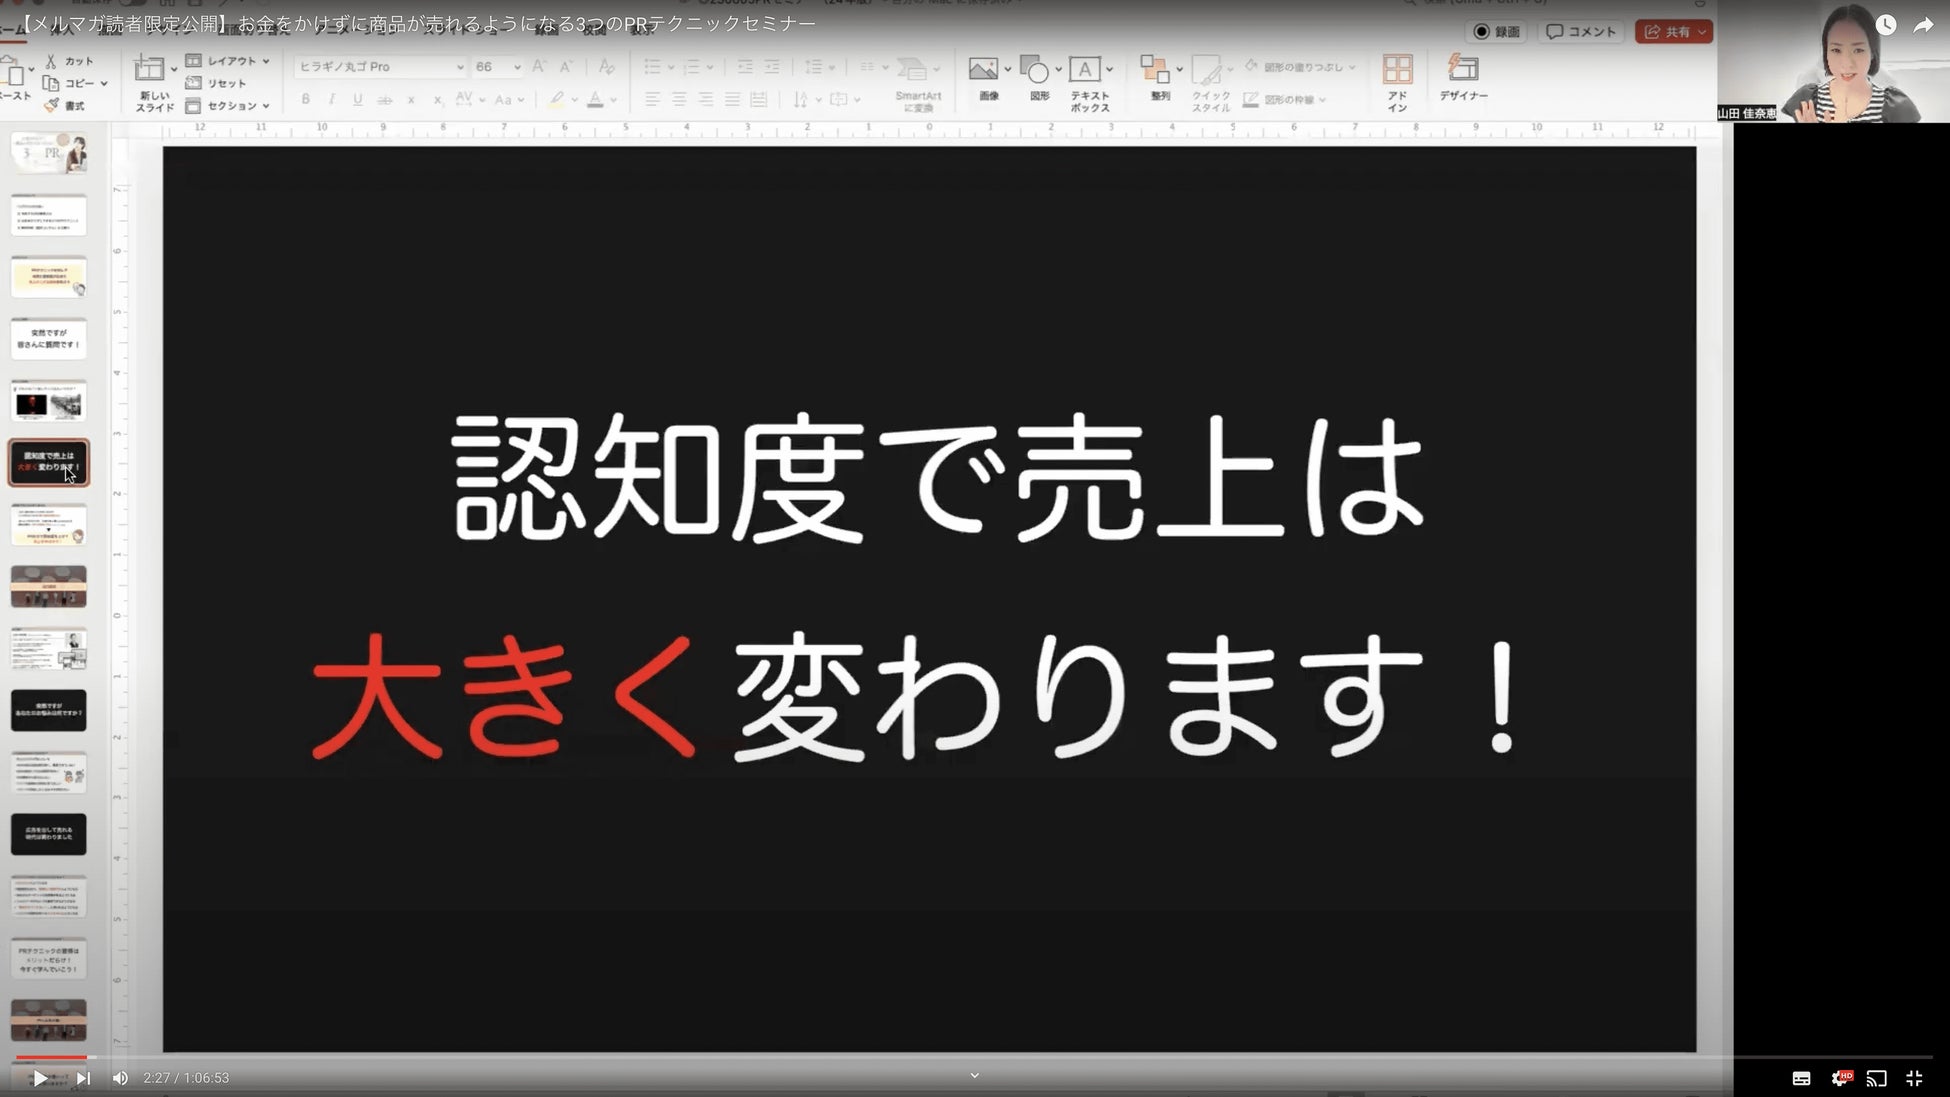Toggle video subtitles/captions button

[1801, 1078]
